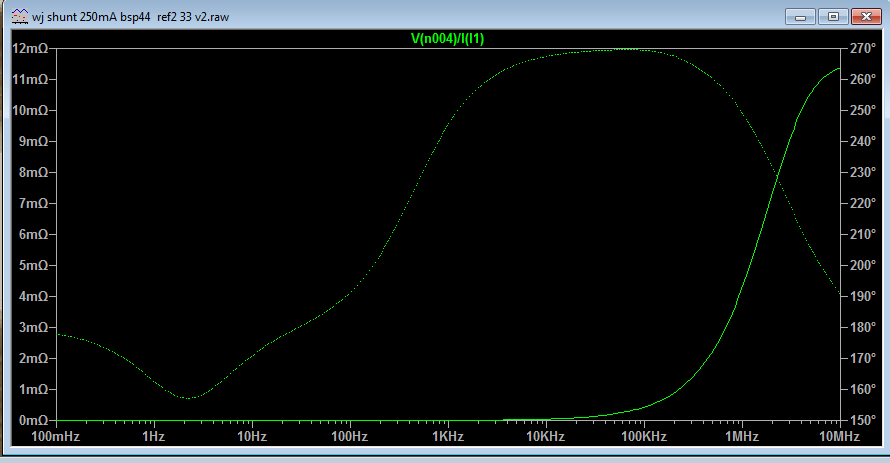Image resolution: width=890 pixels, height=463 pixels.
Task: Click the 3mΩ left axis label
Action: [x=33, y=327]
